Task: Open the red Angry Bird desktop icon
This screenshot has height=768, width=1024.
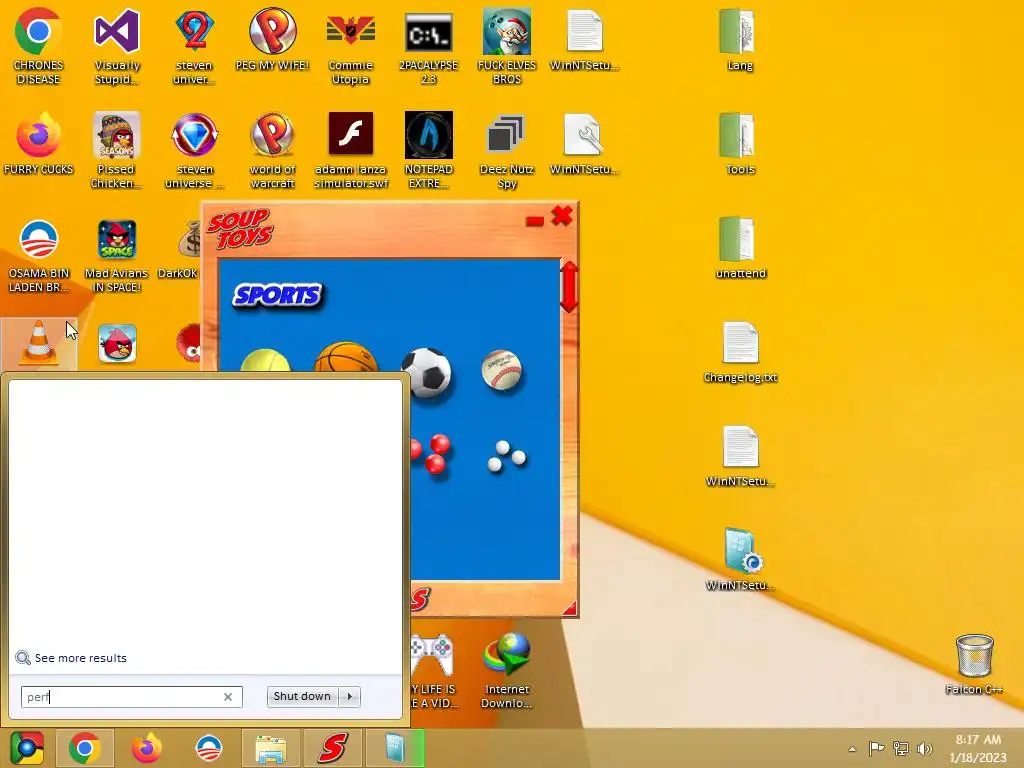Action: [117, 343]
